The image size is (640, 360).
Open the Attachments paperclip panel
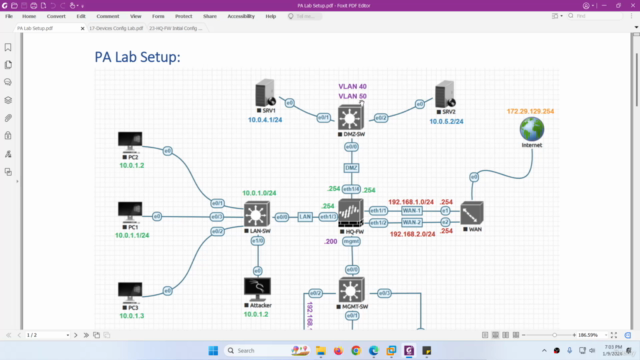[8, 118]
